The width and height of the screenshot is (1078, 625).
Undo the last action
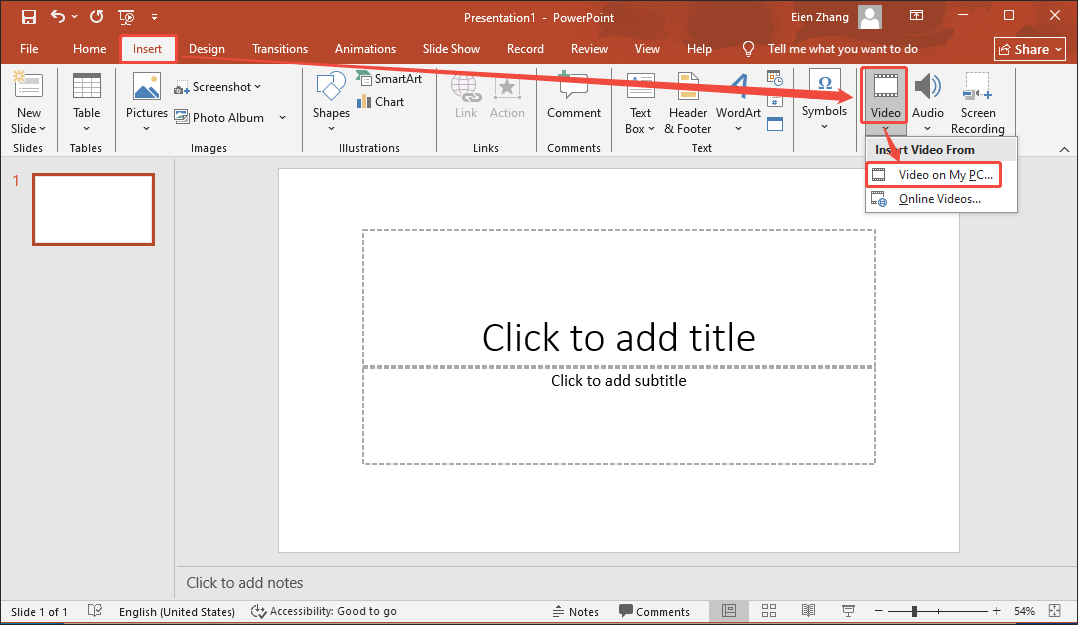coord(58,17)
